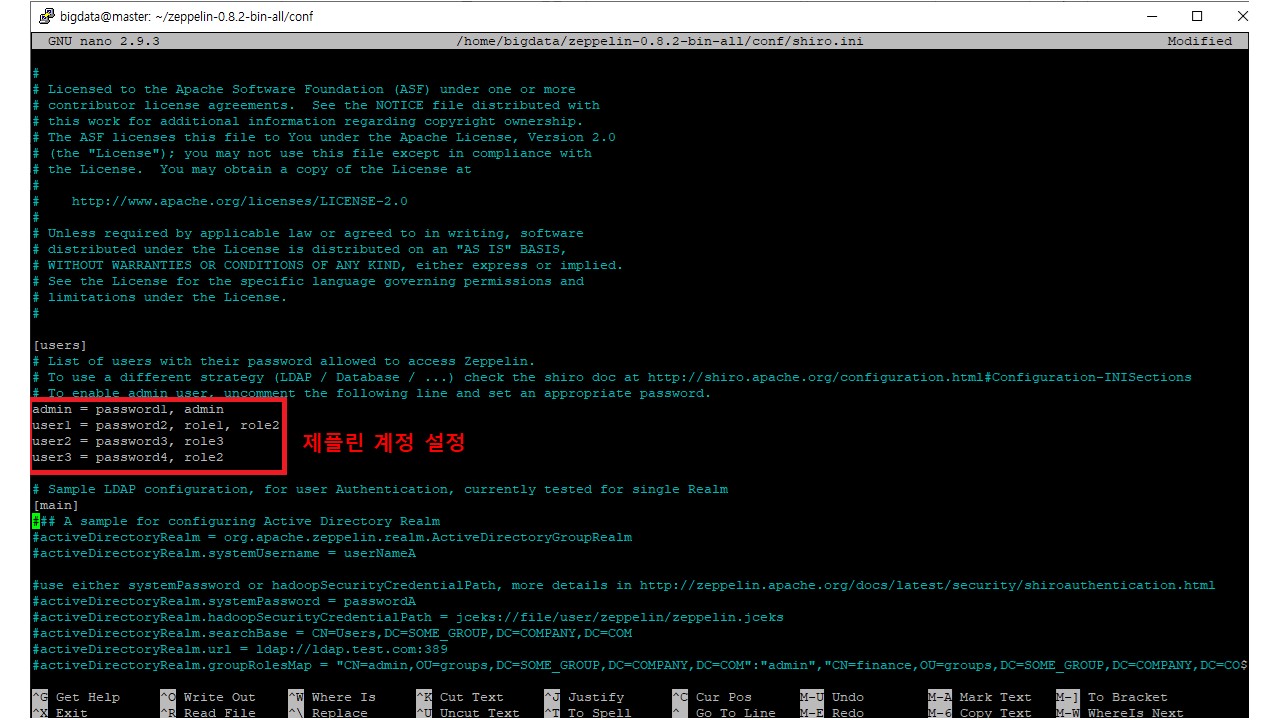Select the ^K Cut Text shortcut
Image resolution: width=1280 pixels, height=720 pixels.
(460, 697)
